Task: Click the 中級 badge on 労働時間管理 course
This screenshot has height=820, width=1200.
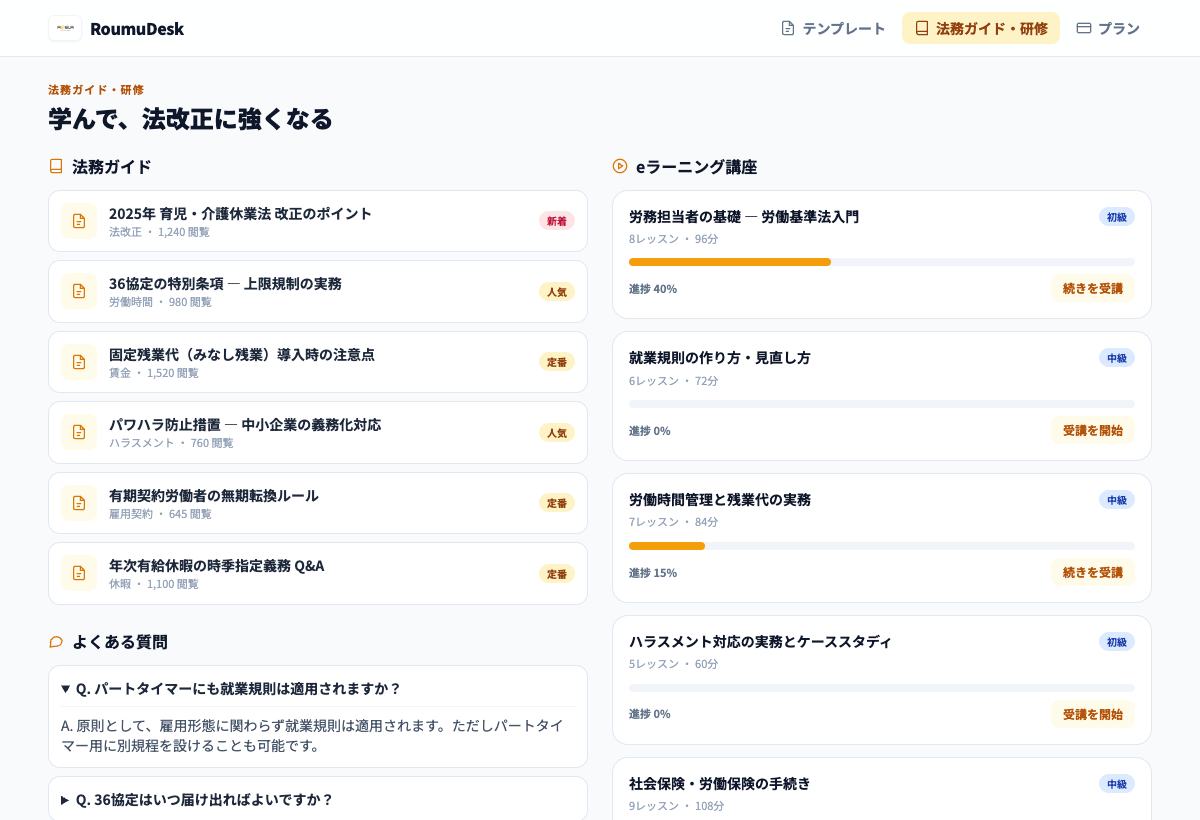Action: coord(1117,500)
